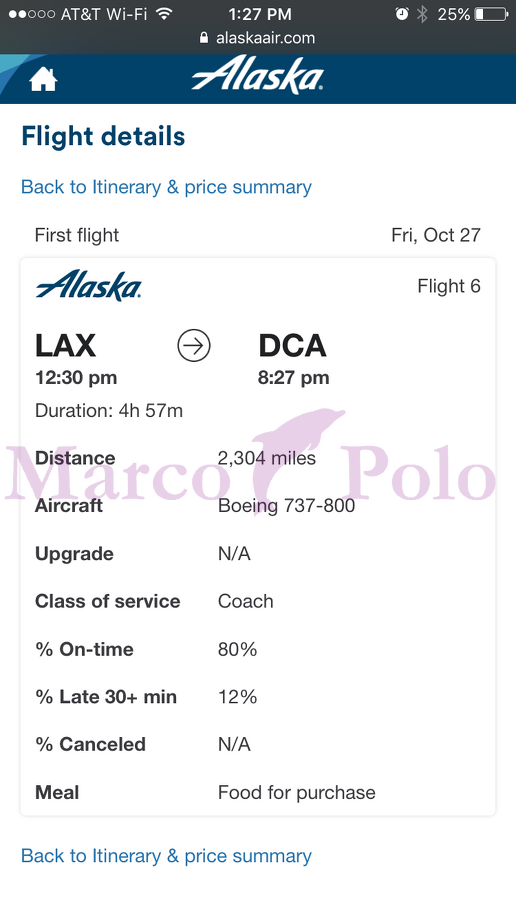Screen dimensions: 516x918
Task: Click the Alaska logo in the header
Action: (257, 75)
